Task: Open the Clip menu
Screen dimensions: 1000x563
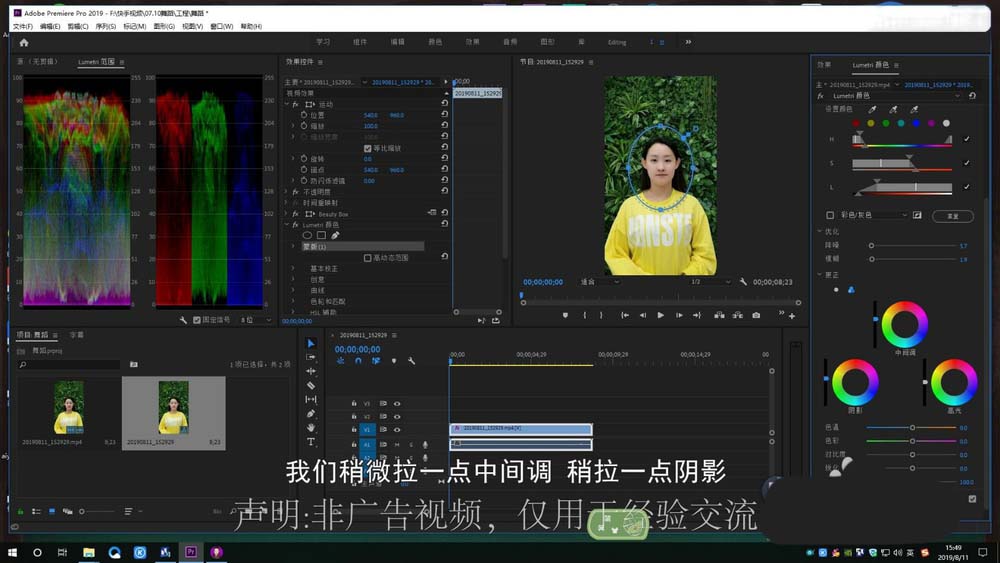Action: (78, 26)
